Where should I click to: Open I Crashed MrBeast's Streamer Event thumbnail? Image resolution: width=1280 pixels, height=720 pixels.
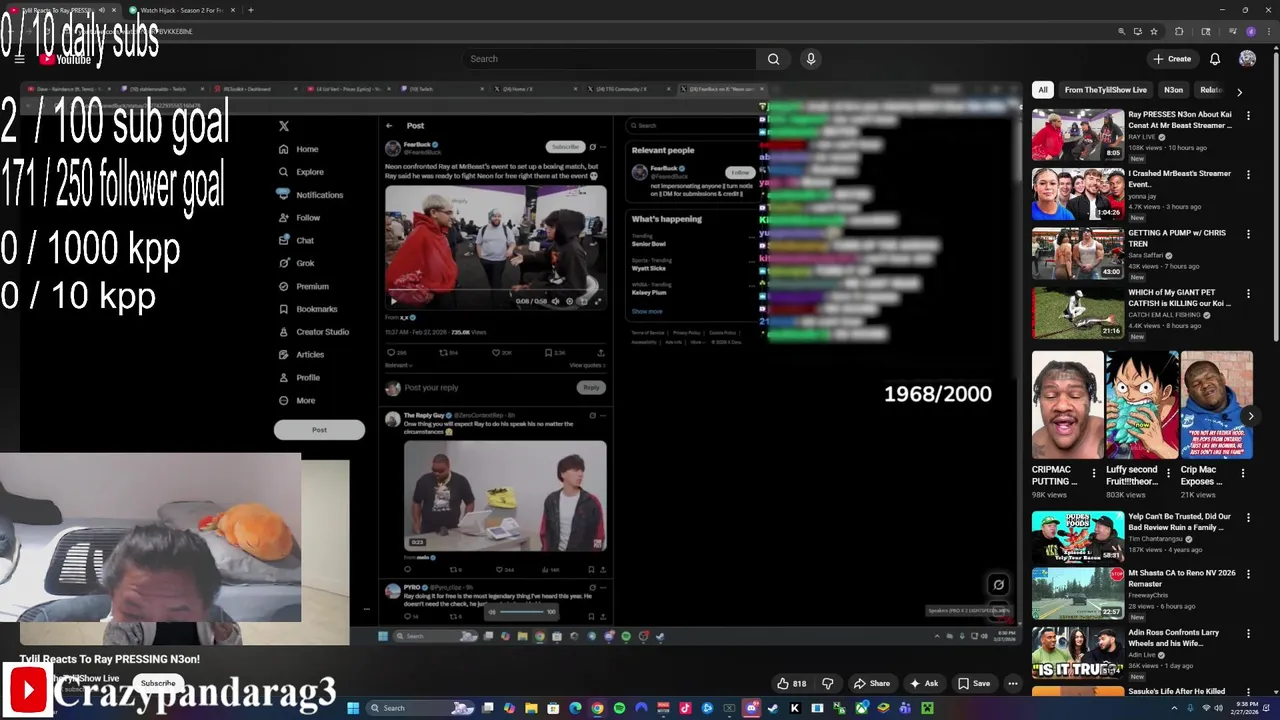point(1078,193)
